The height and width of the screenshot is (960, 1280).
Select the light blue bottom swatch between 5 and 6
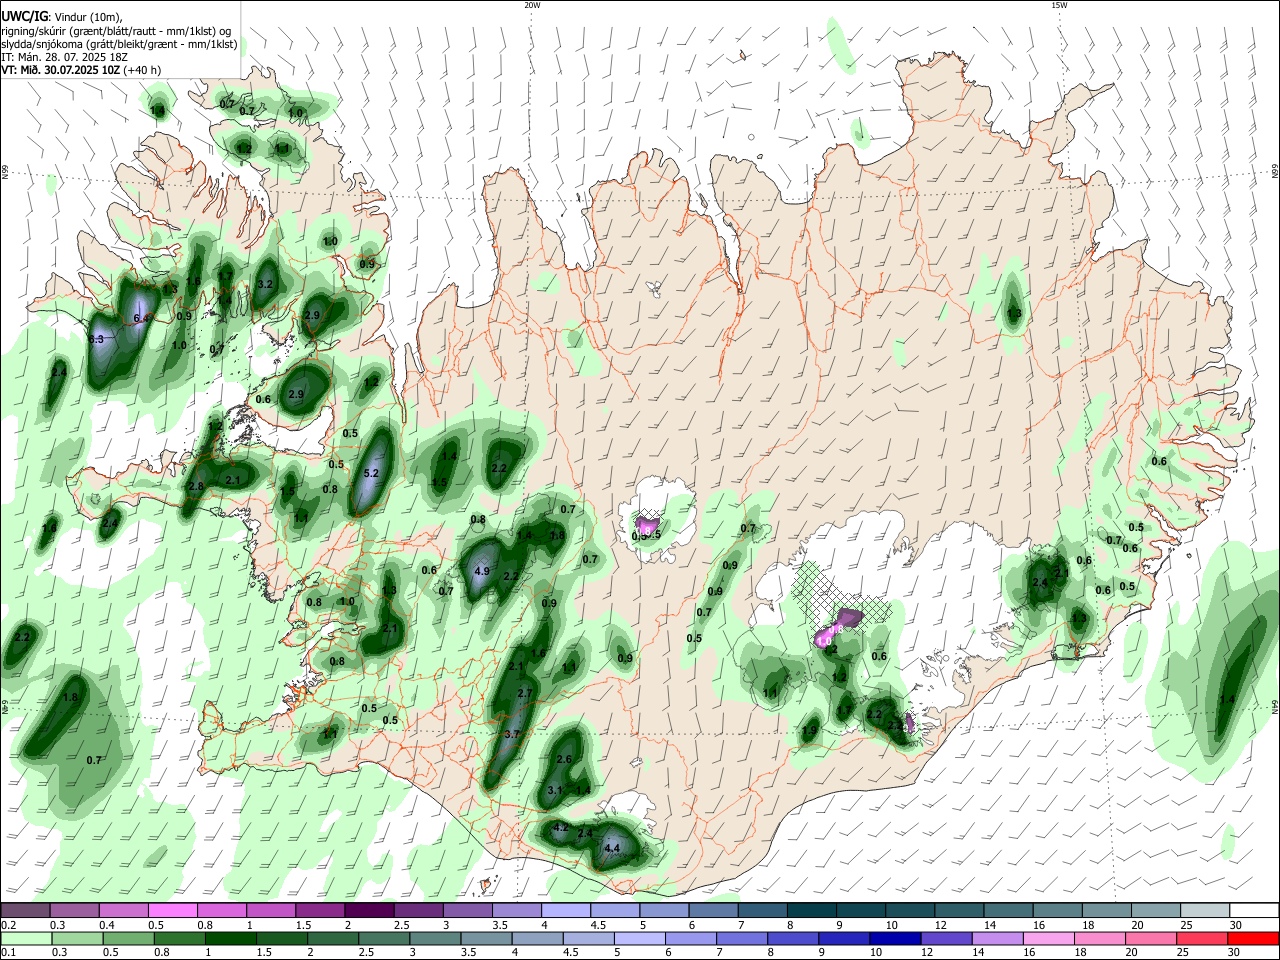[x=640, y=938]
